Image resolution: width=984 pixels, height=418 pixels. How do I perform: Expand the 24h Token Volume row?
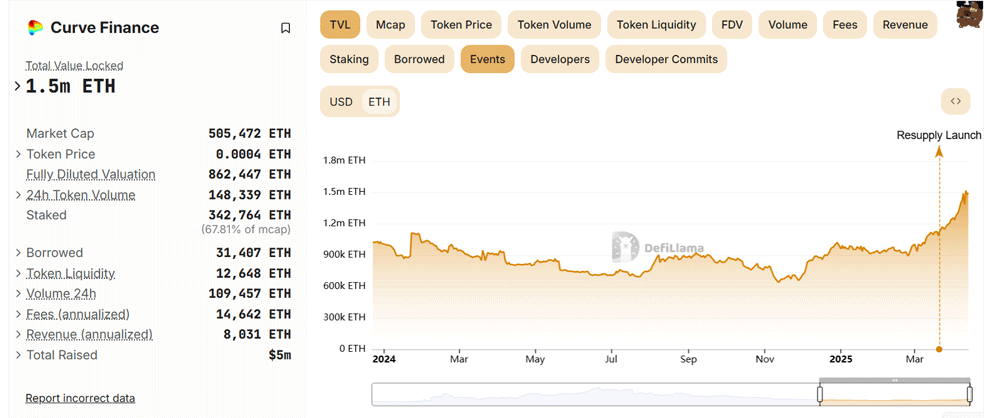click(19, 195)
